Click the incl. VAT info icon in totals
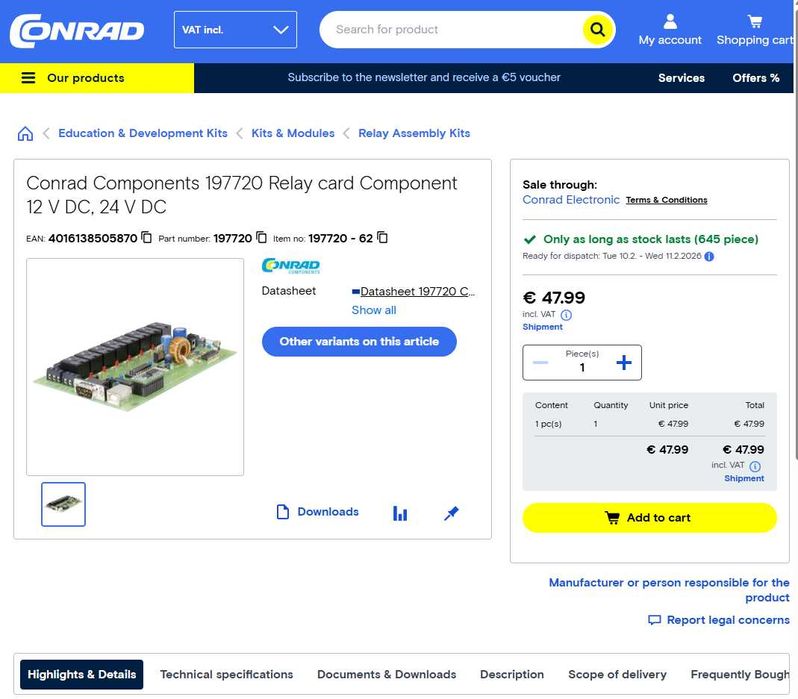The width and height of the screenshot is (798, 699). (x=755, y=466)
